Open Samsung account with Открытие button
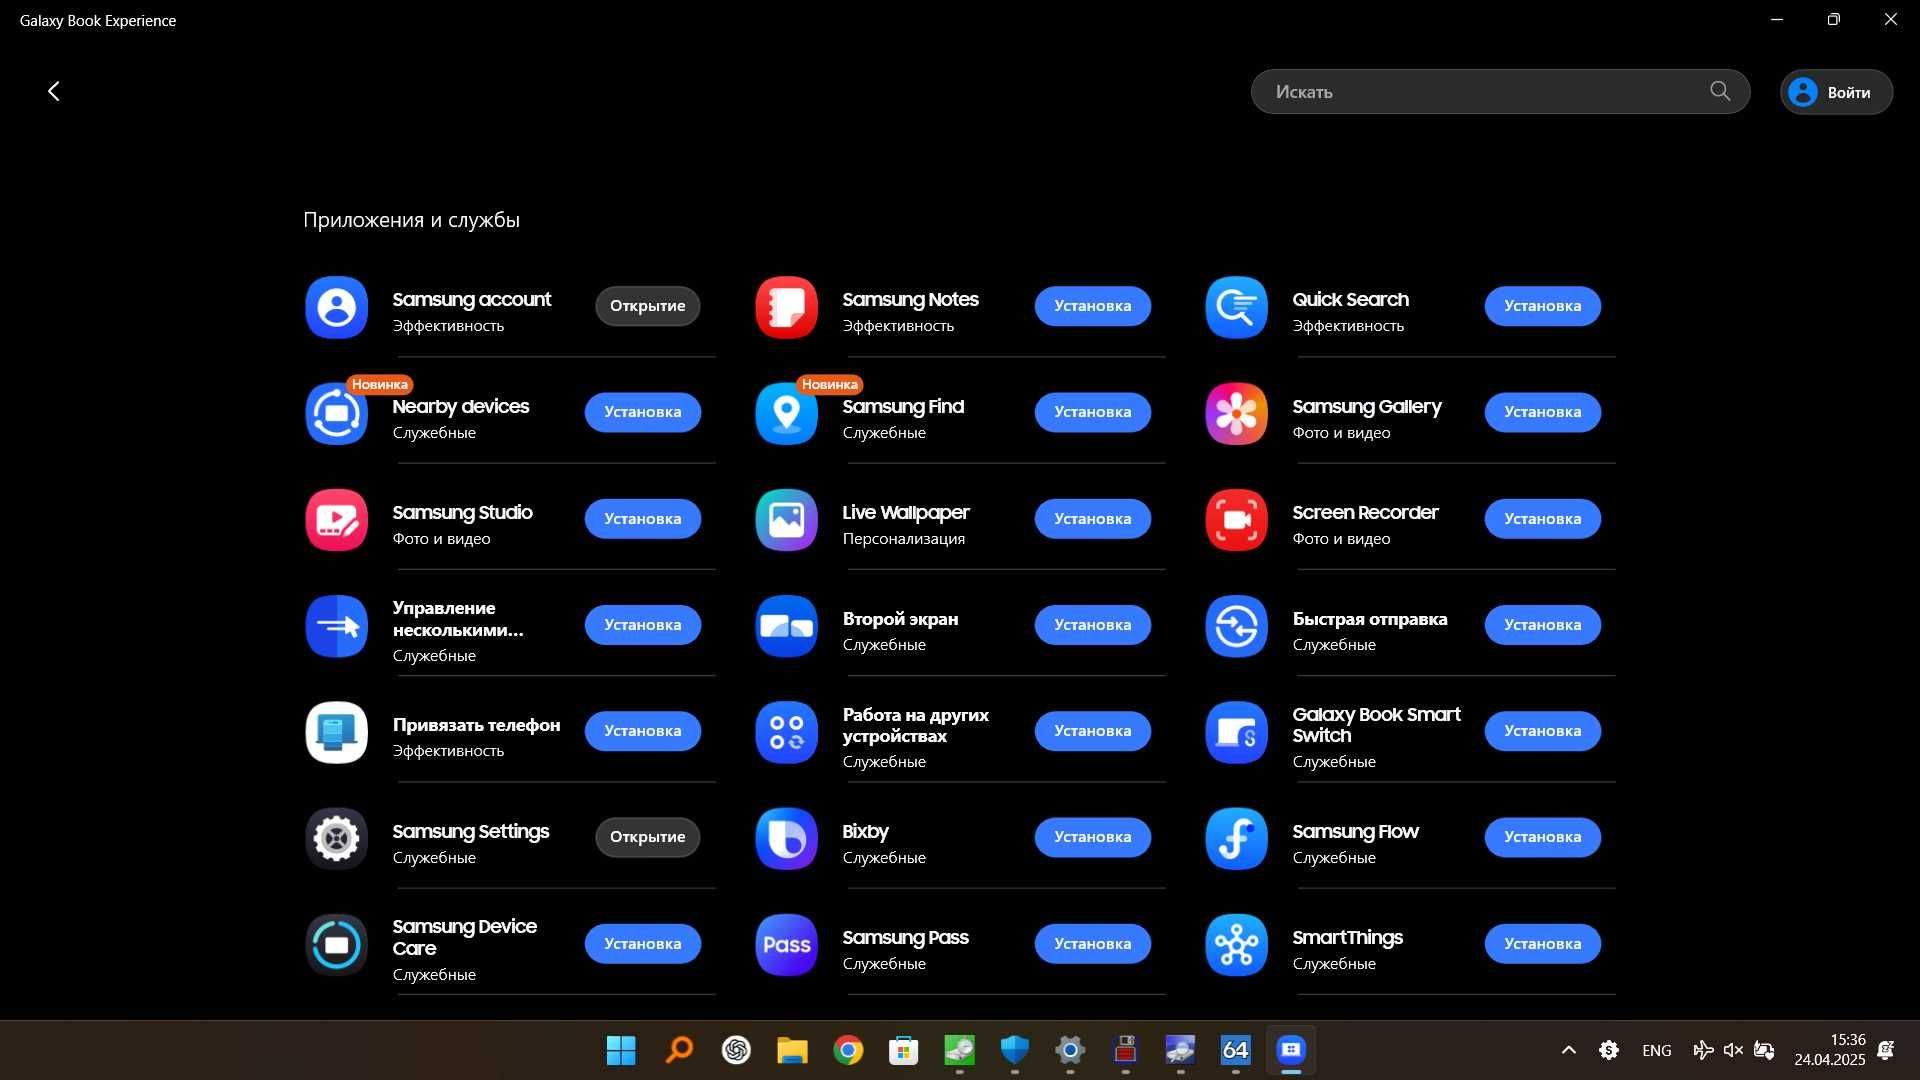The height and width of the screenshot is (1080, 1920). (647, 306)
